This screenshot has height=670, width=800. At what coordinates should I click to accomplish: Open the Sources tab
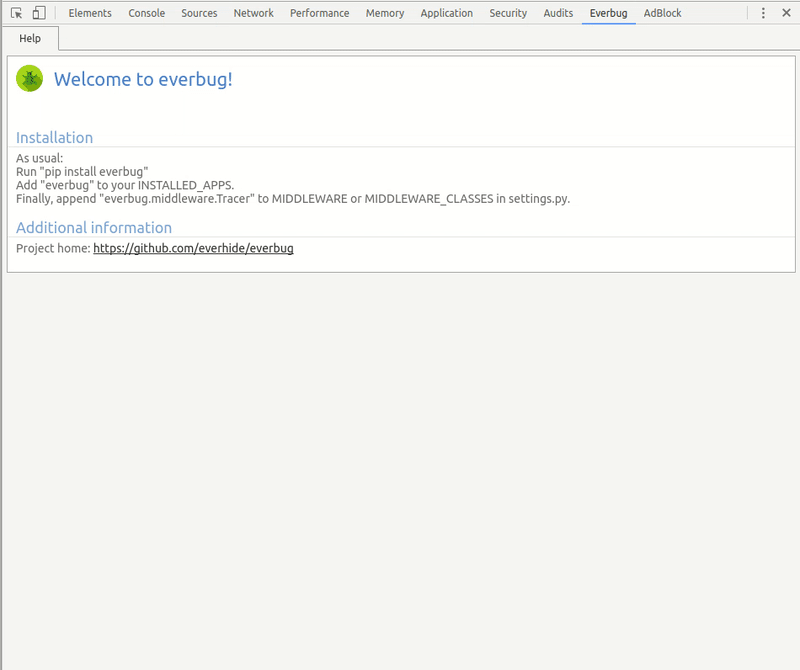pyautogui.click(x=199, y=13)
